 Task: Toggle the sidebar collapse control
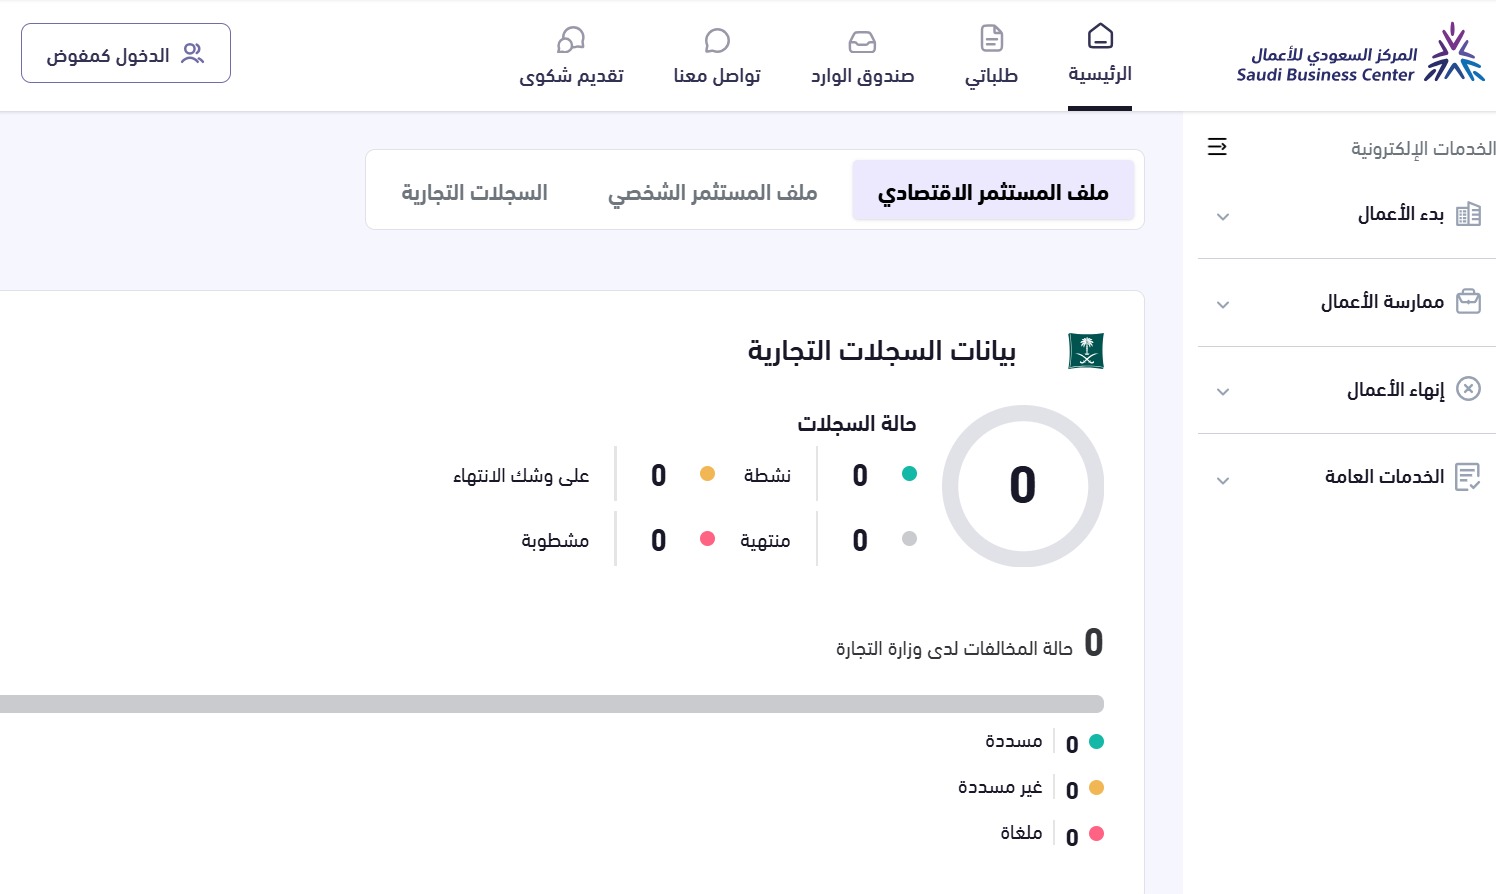click(1217, 146)
